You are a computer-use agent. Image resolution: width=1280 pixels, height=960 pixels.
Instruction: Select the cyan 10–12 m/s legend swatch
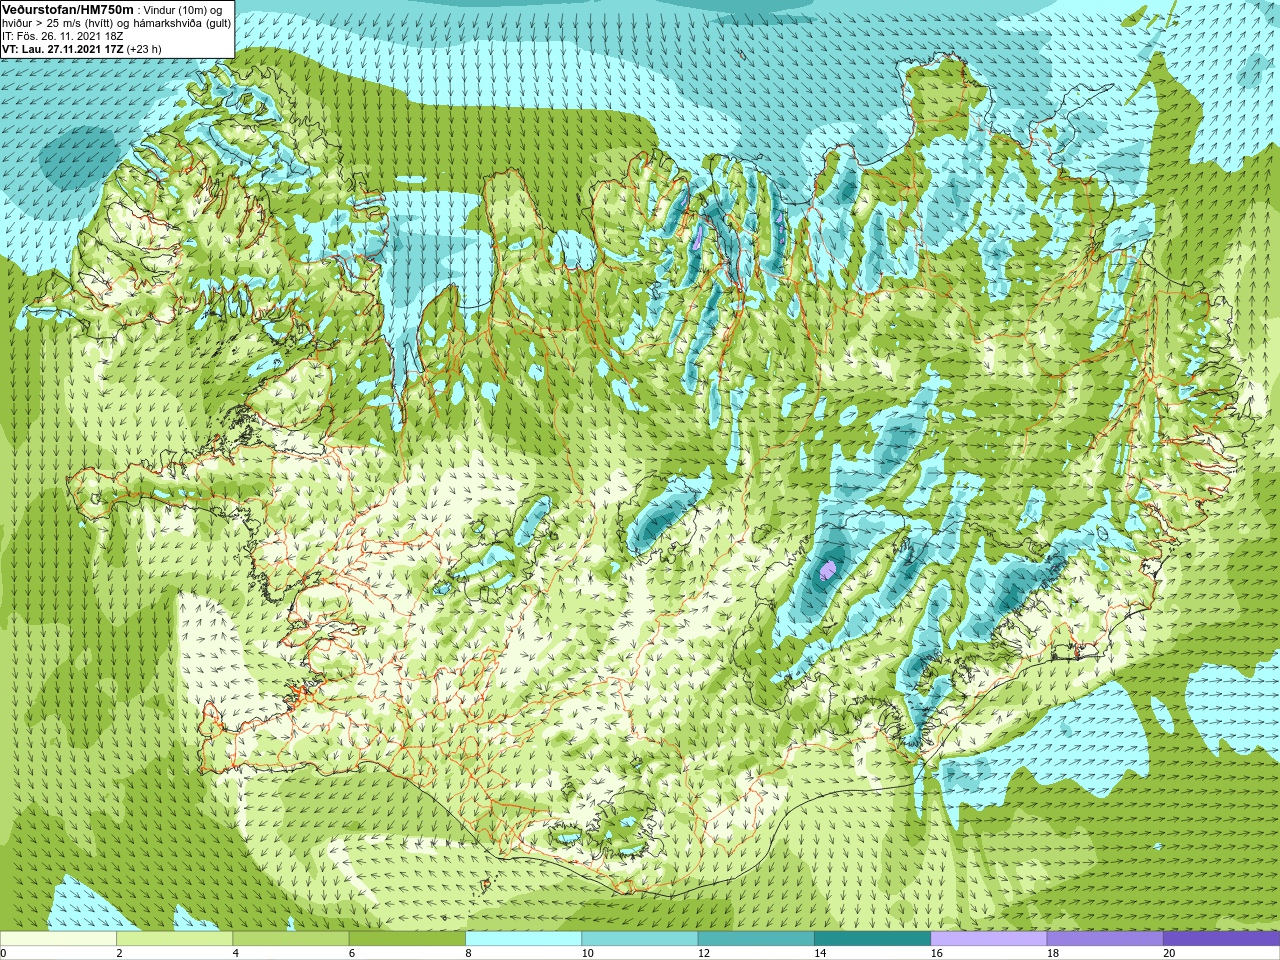[639, 939]
